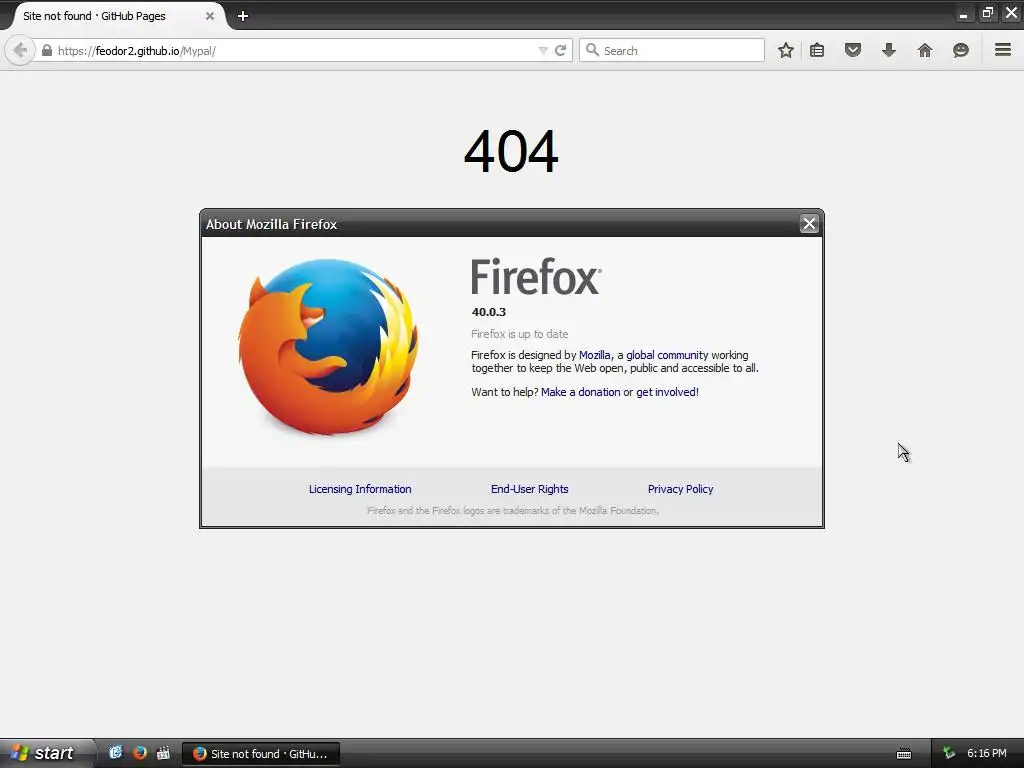Click the 40.0.3 version number text

point(488,312)
